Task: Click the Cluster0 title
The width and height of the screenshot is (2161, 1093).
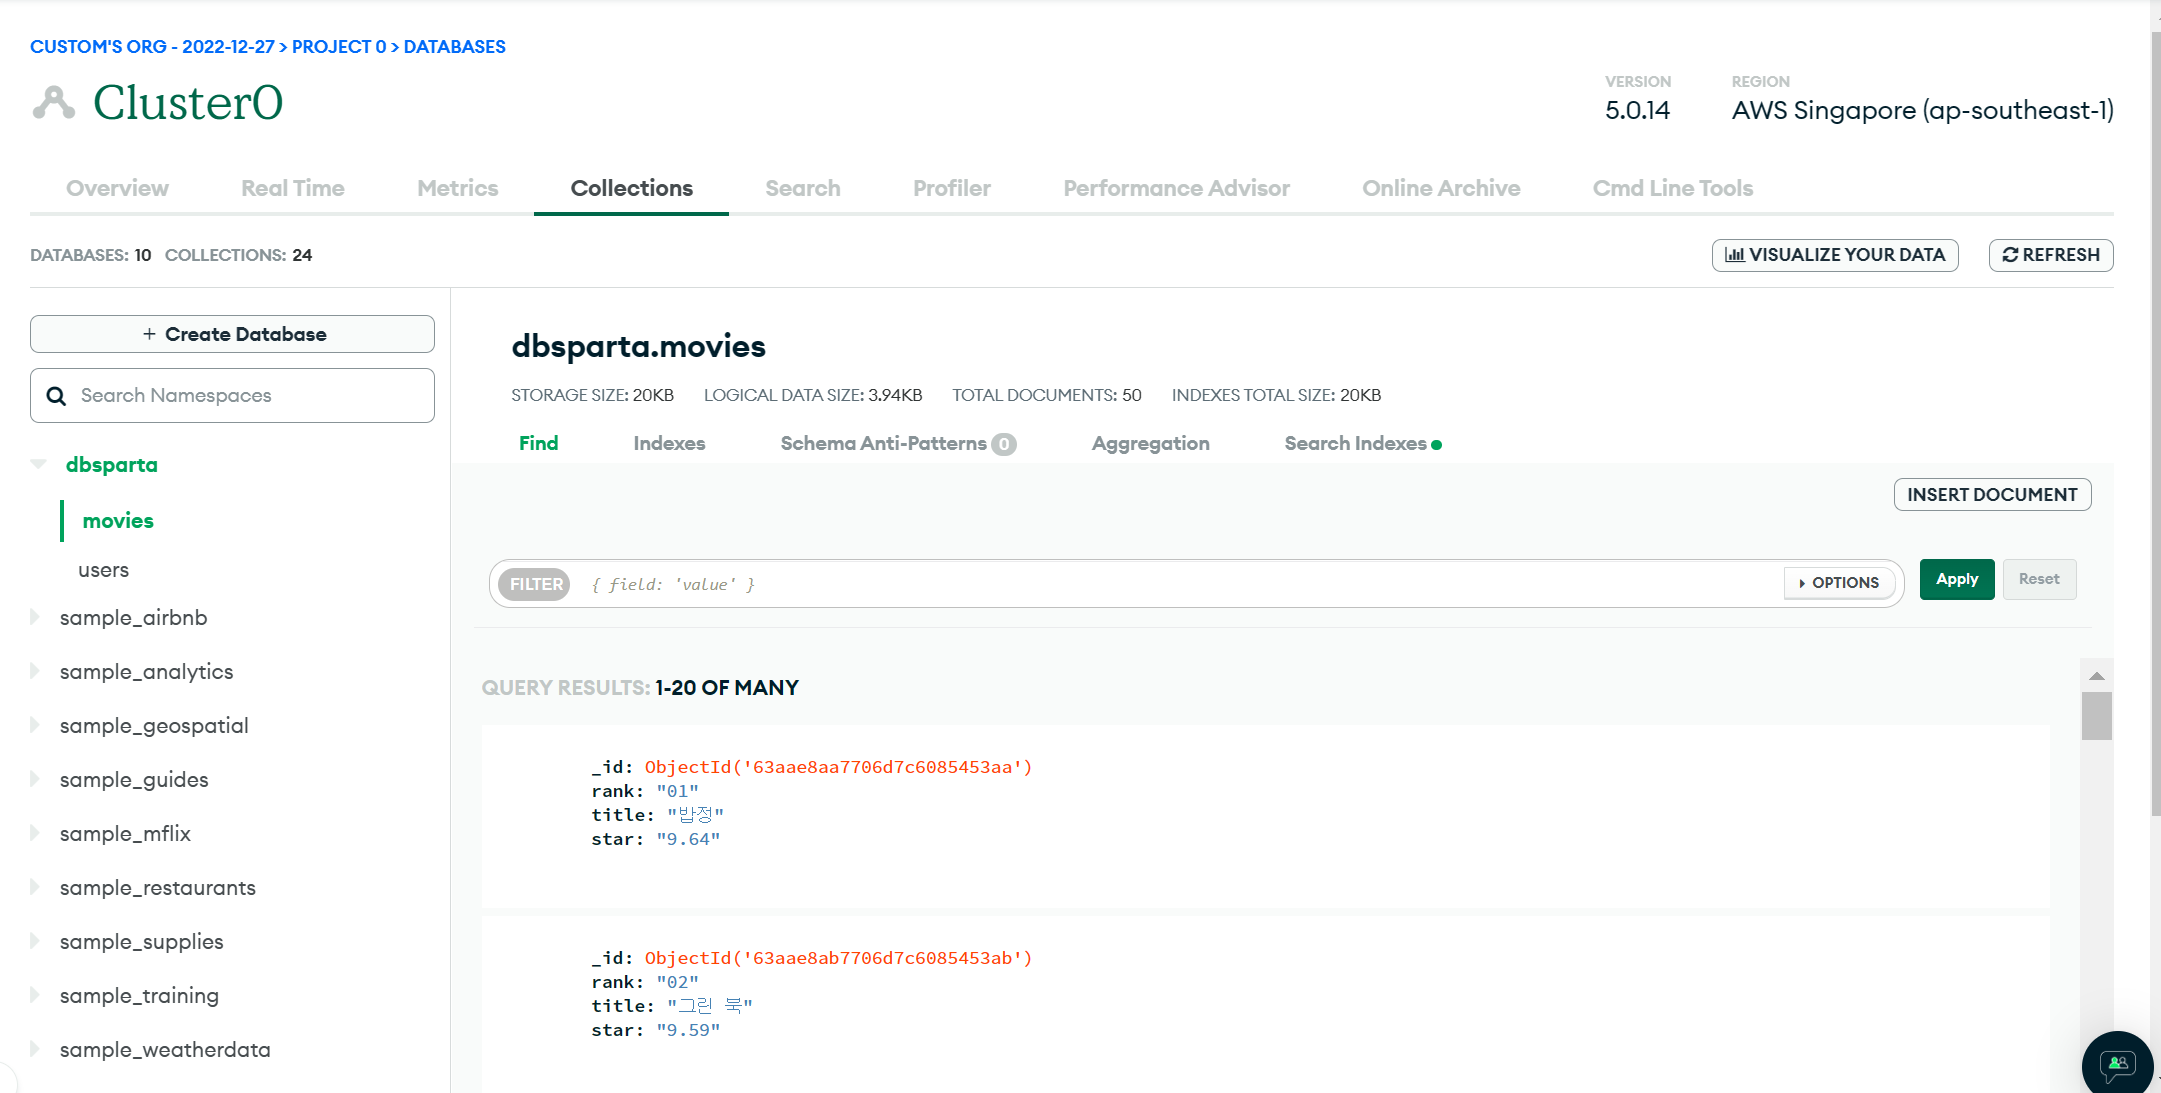Action: (188, 102)
